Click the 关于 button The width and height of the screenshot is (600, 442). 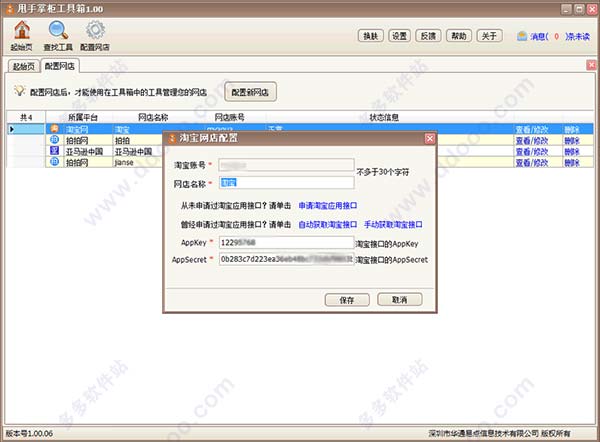[x=489, y=36]
